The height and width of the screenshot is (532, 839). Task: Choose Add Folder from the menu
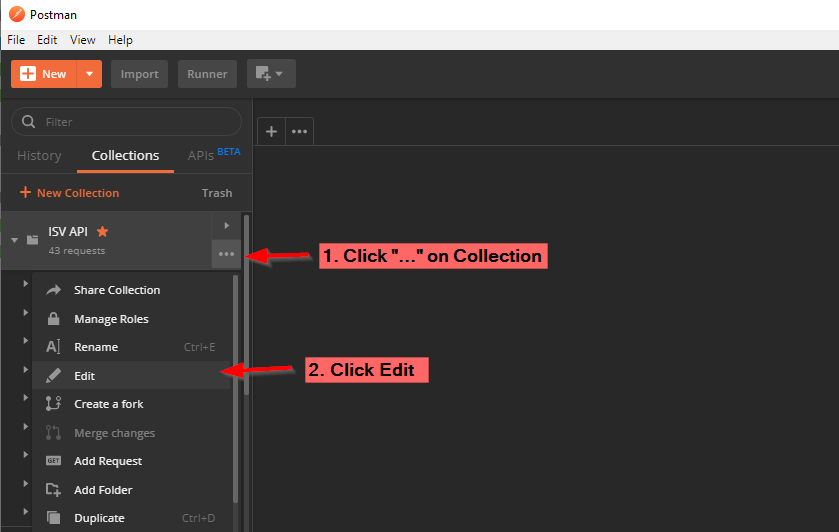[132, 490]
